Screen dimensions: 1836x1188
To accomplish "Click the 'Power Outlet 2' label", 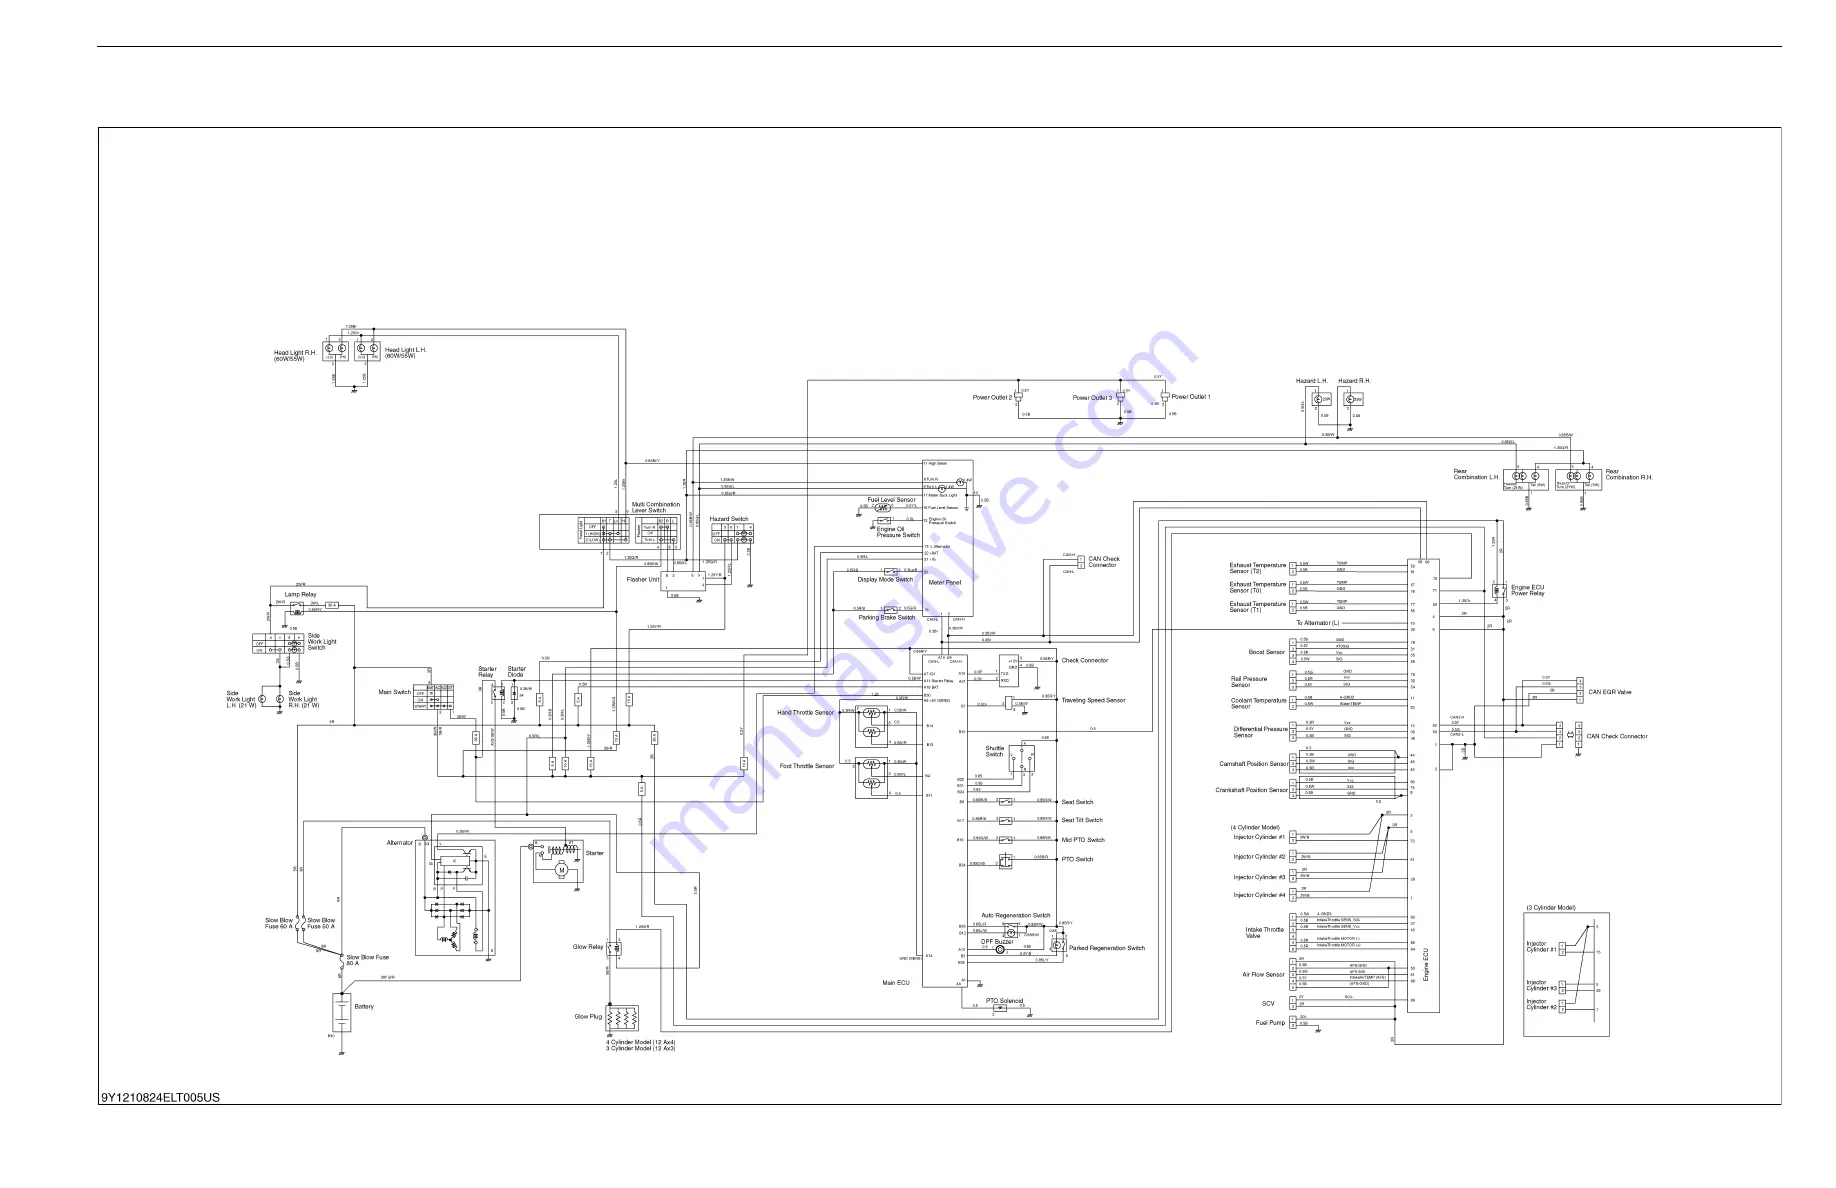I will (992, 397).
